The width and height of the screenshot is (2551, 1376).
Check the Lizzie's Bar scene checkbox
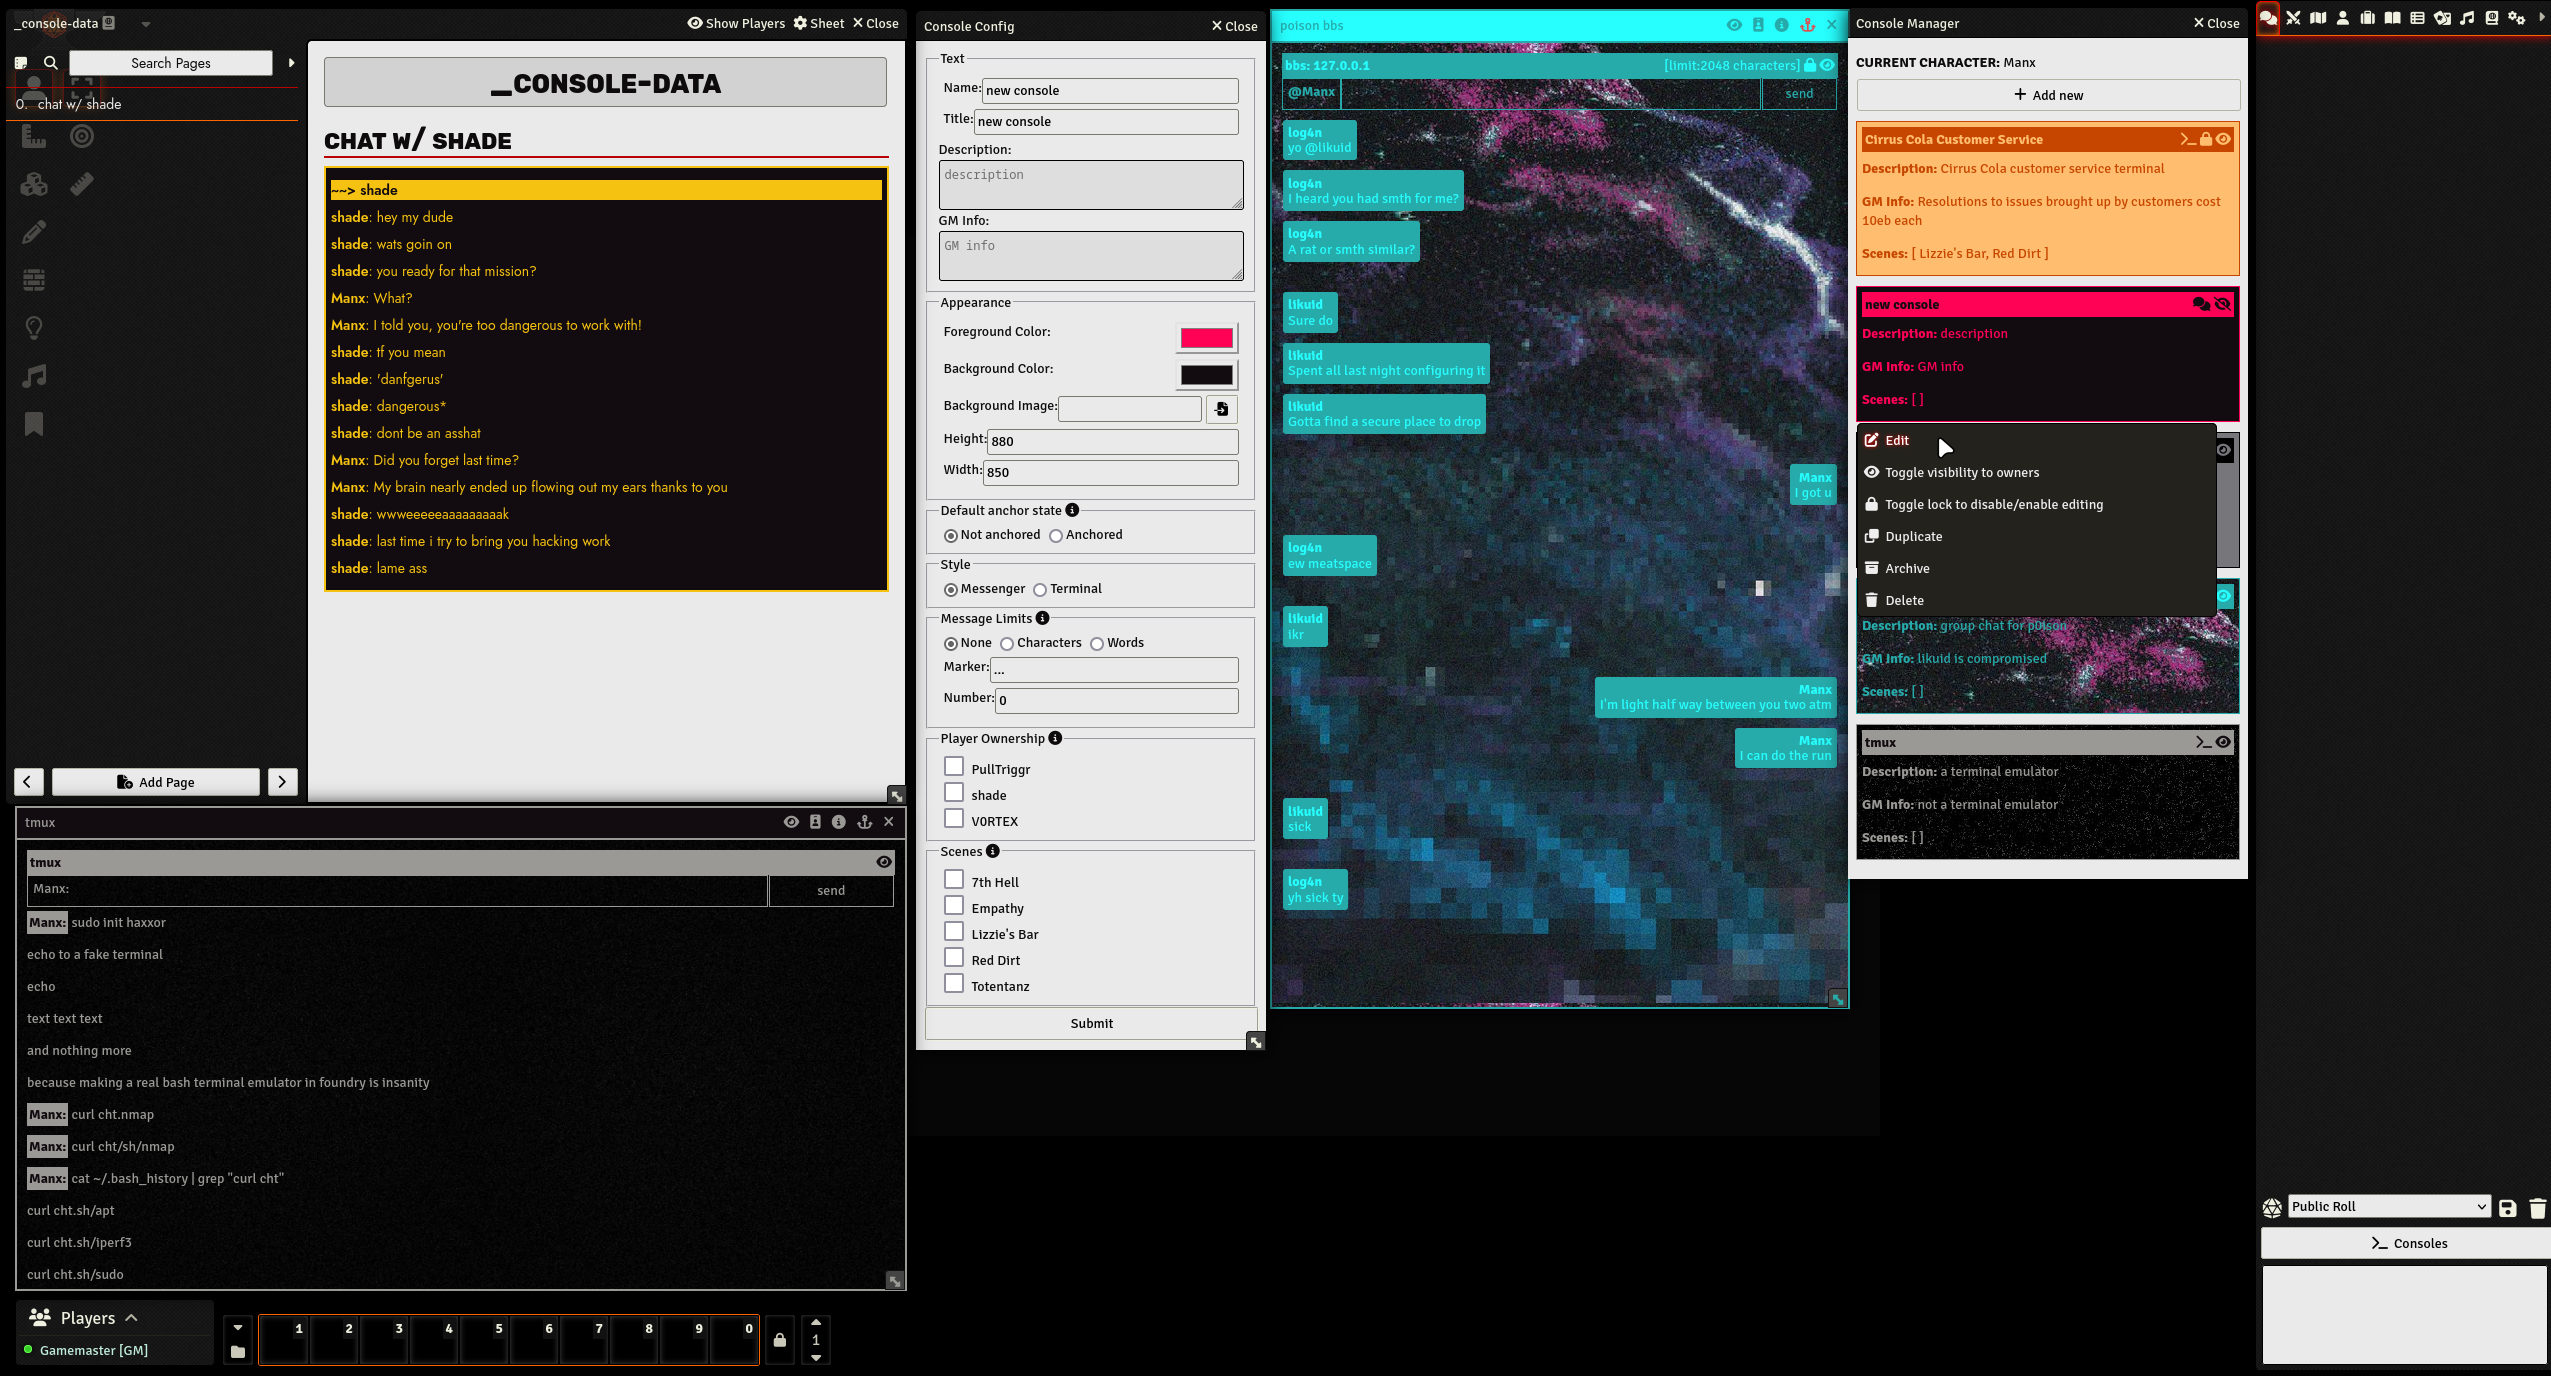coord(954,932)
